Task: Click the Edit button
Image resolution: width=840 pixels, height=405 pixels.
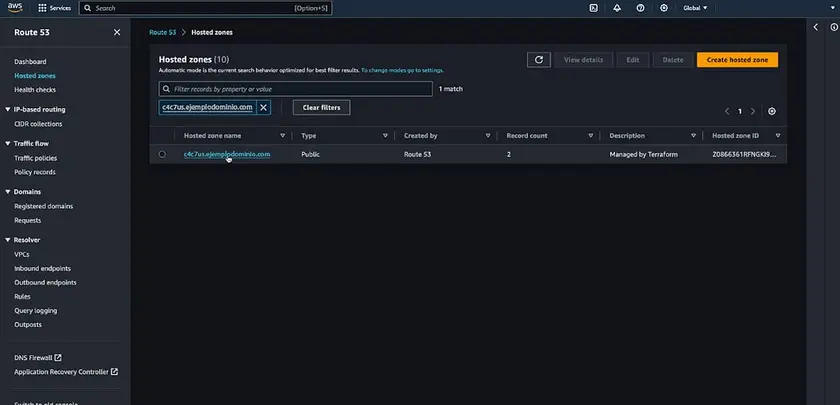Action: click(x=633, y=60)
